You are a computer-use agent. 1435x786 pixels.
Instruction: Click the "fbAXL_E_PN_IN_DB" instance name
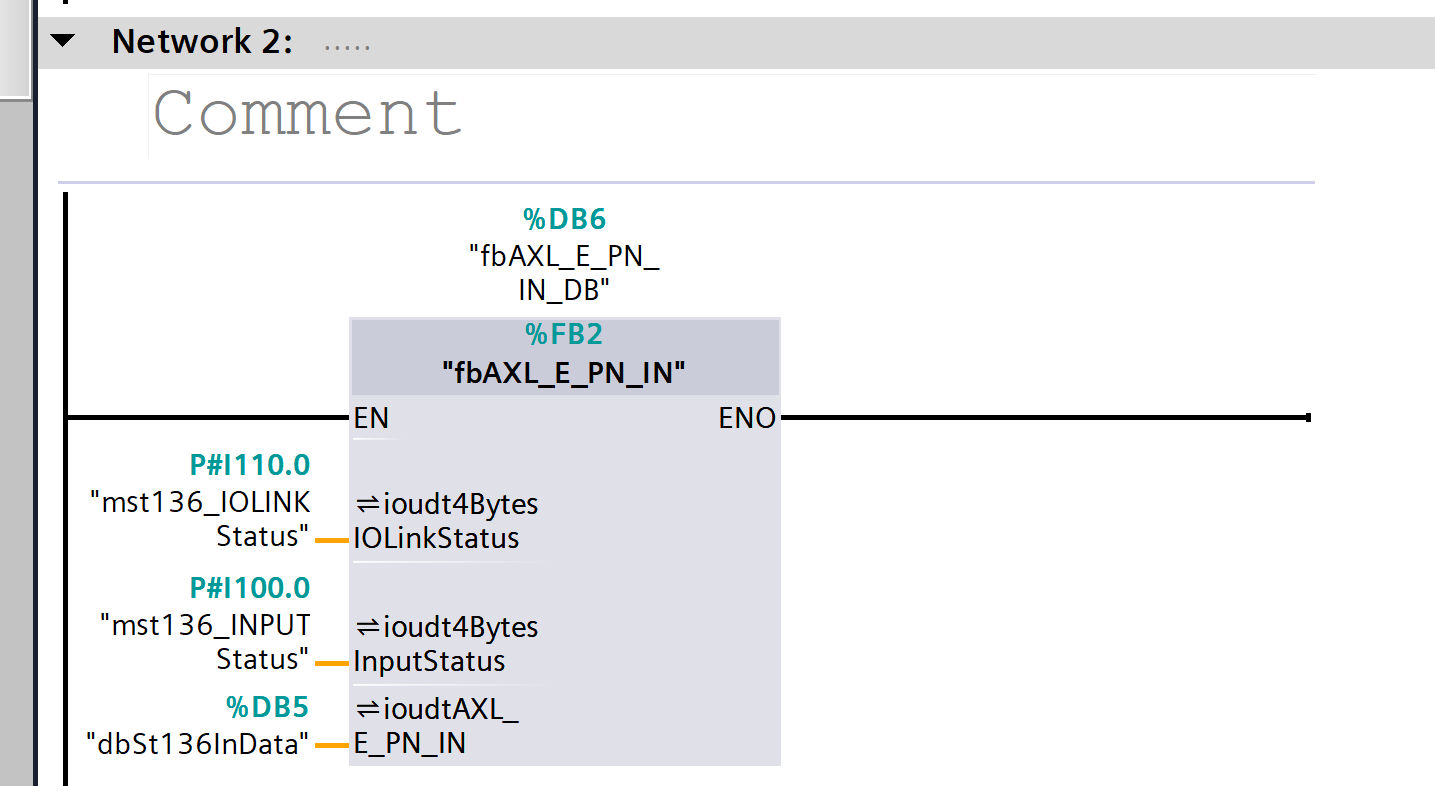click(x=565, y=273)
